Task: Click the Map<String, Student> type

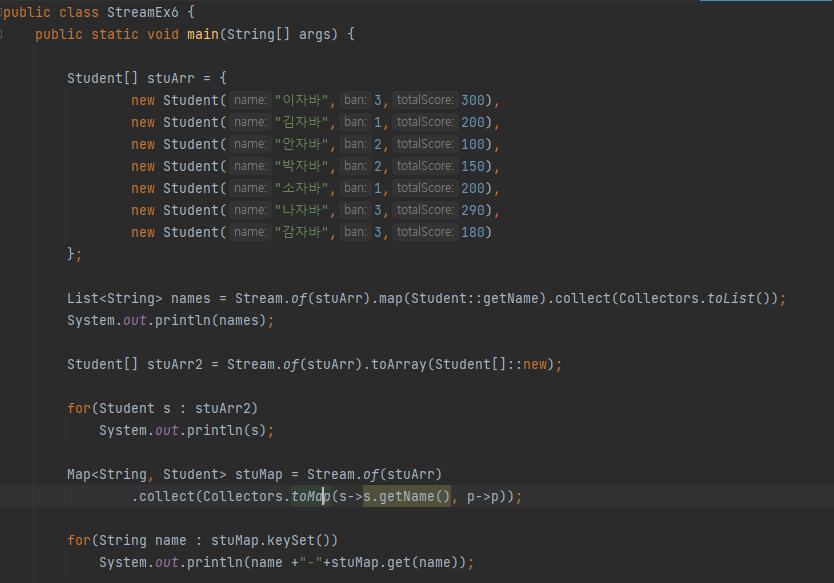Action: [146, 474]
